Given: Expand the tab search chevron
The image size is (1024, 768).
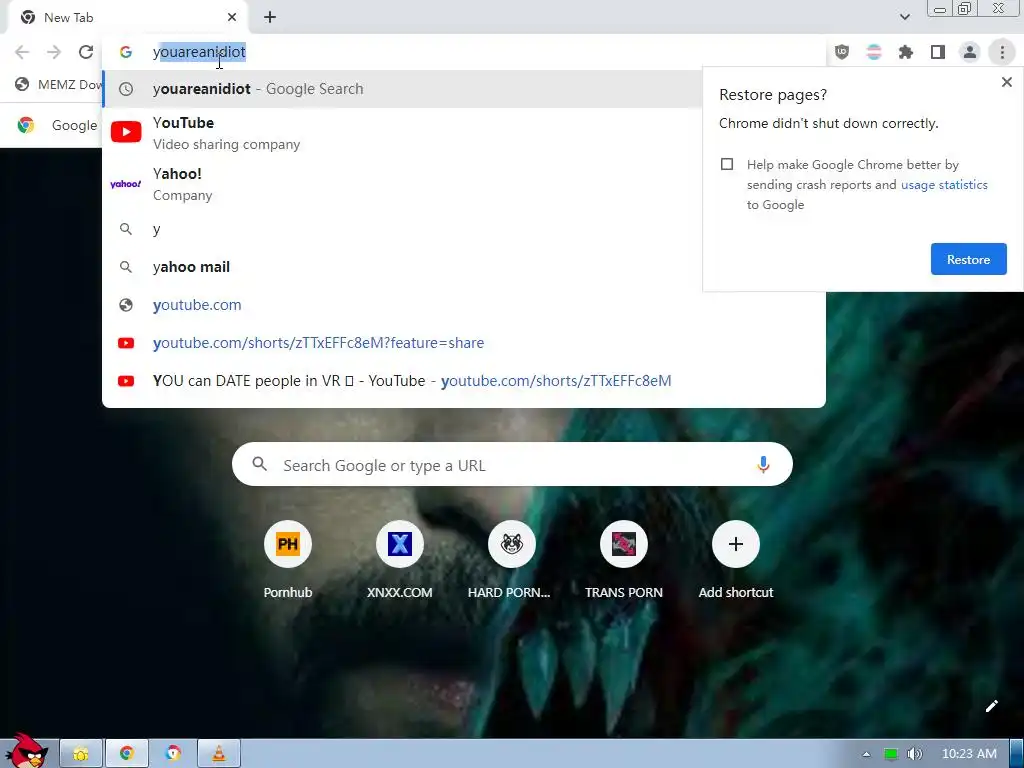Looking at the screenshot, I should tap(904, 17).
